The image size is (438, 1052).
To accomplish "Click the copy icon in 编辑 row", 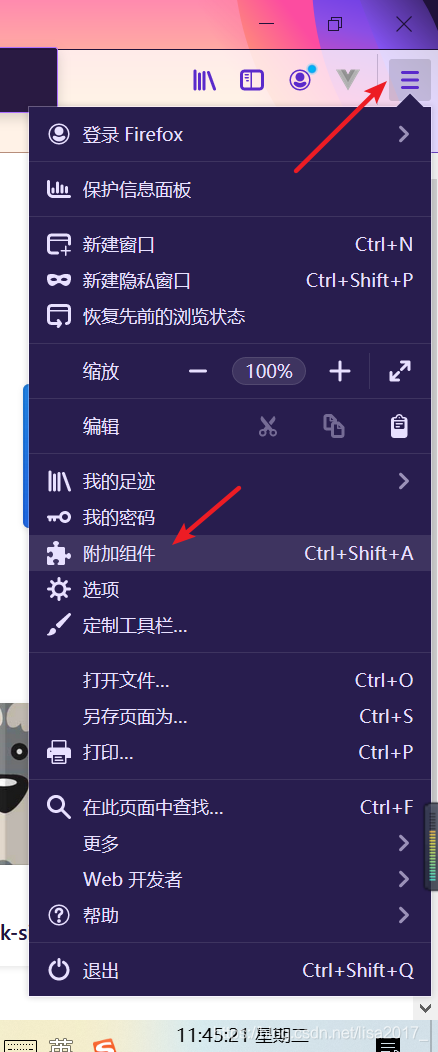I will pos(333,426).
